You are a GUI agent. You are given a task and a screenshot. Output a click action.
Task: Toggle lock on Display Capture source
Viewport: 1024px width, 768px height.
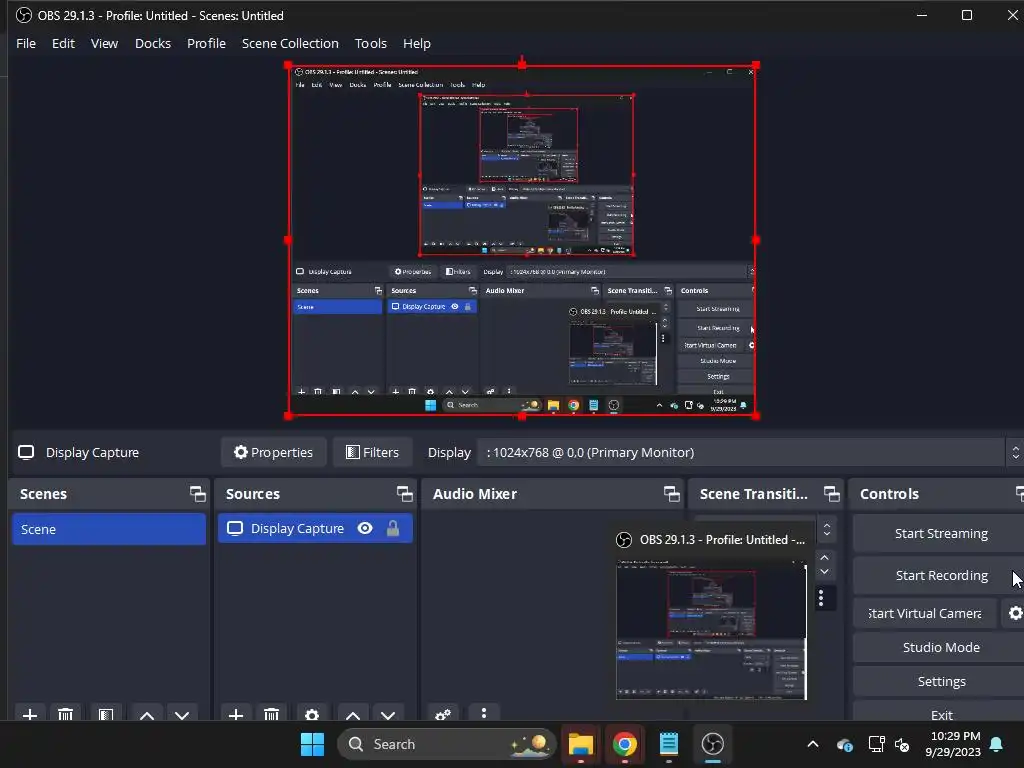coord(392,528)
